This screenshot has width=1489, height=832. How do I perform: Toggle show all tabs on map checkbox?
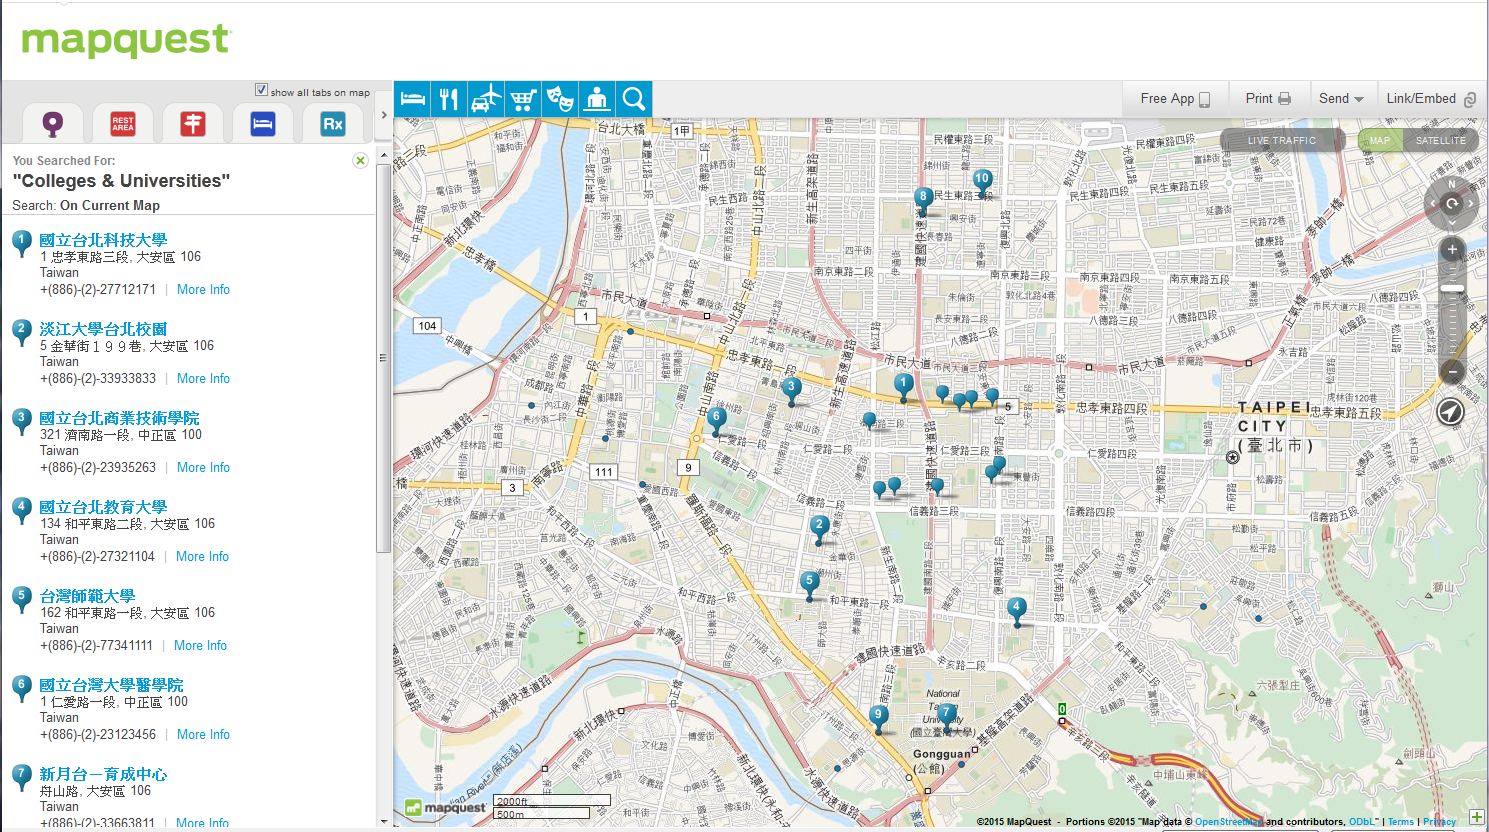[261, 90]
